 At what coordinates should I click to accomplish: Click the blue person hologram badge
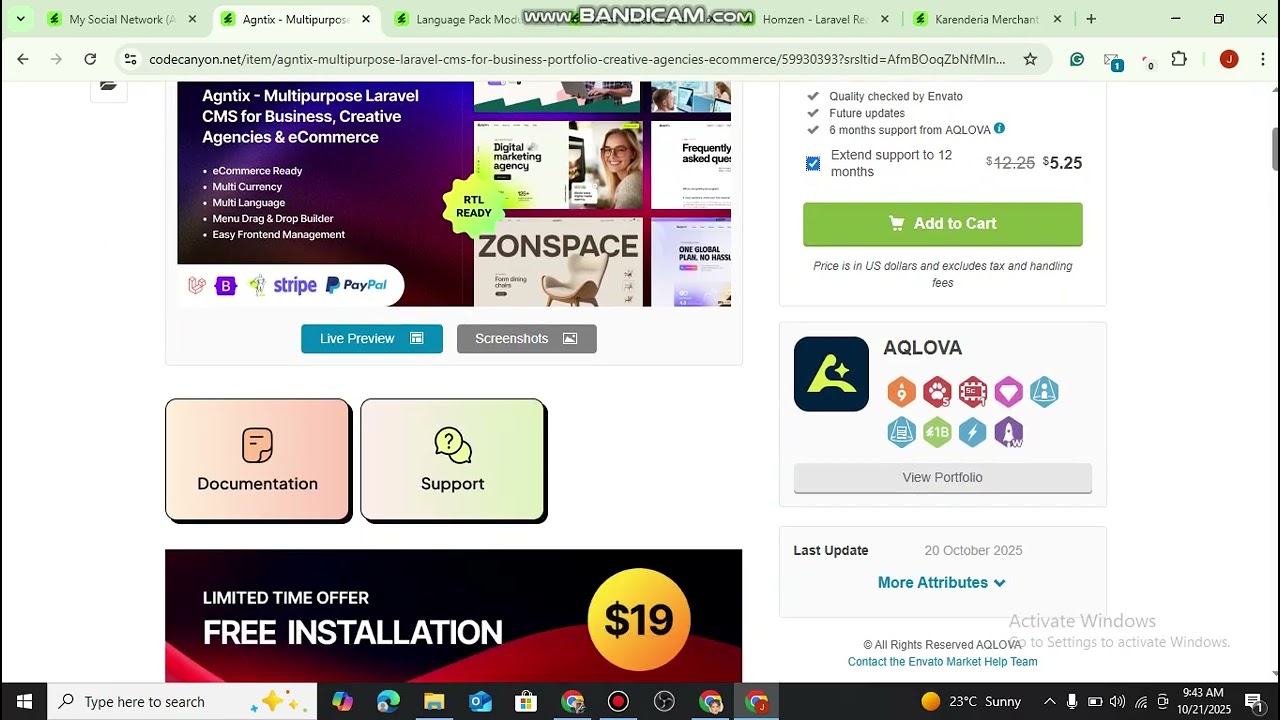[x=1044, y=392]
